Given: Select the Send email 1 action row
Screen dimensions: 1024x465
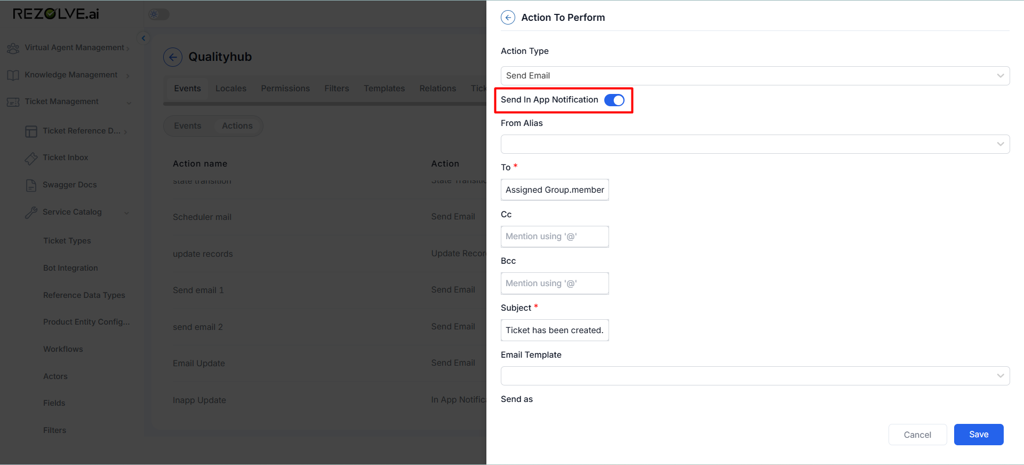Looking at the screenshot, I should (x=325, y=290).
